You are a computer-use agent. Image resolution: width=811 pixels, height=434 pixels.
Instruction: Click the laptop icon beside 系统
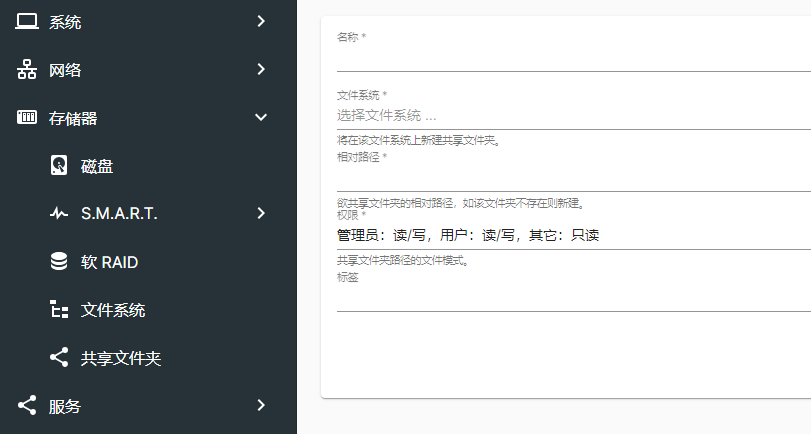[x=27, y=22]
